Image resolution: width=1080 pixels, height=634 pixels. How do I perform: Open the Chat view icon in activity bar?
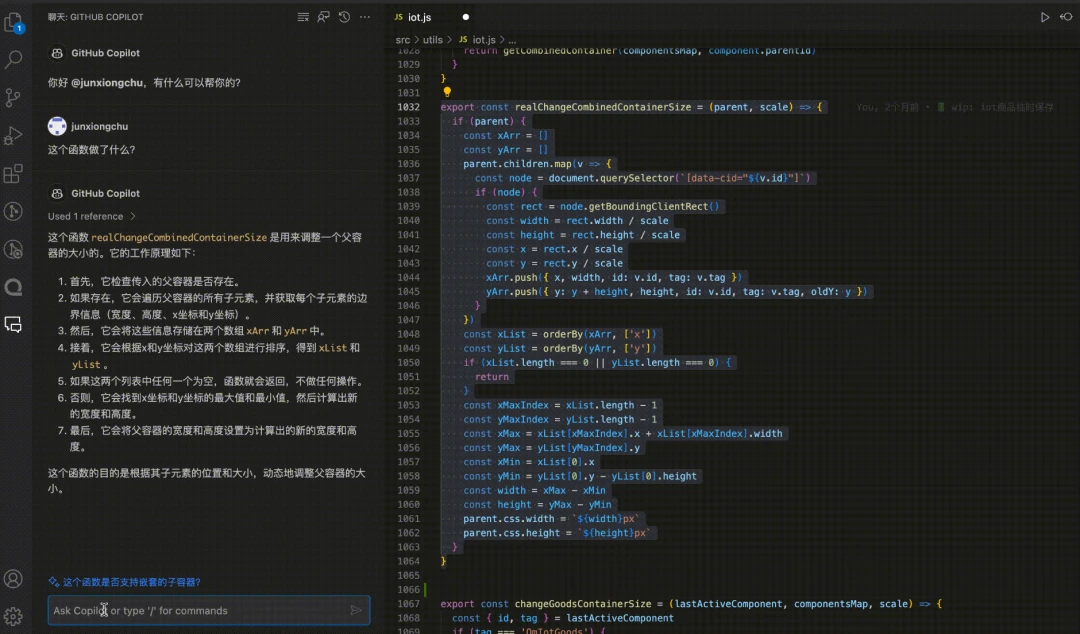14,324
